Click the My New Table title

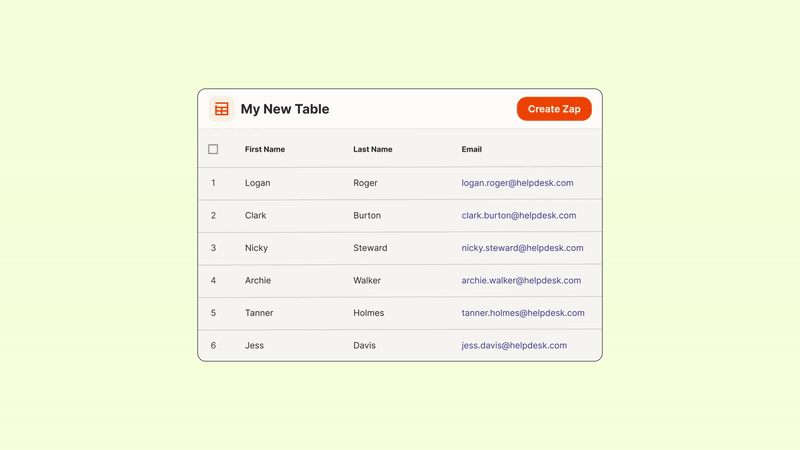284,109
